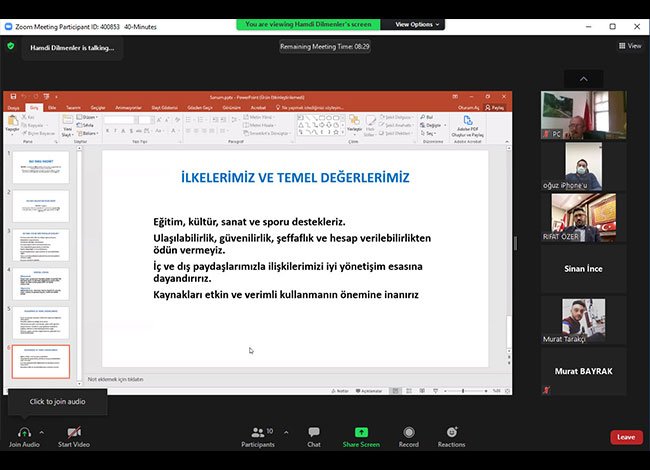Screen dimensions: 650x470
Task: Click the Açıklamalar comments button in status bar
Action: point(369,391)
